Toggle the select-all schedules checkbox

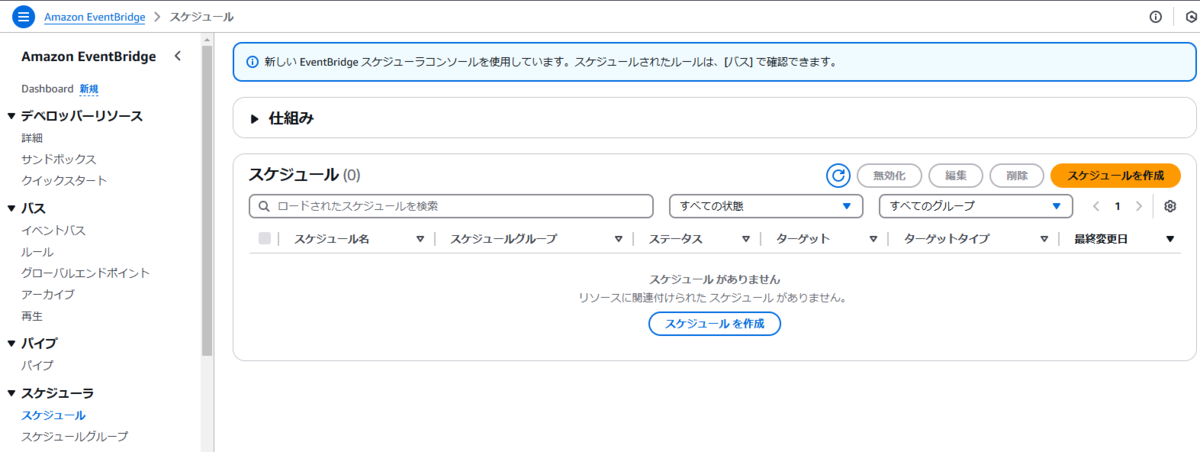[264, 238]
